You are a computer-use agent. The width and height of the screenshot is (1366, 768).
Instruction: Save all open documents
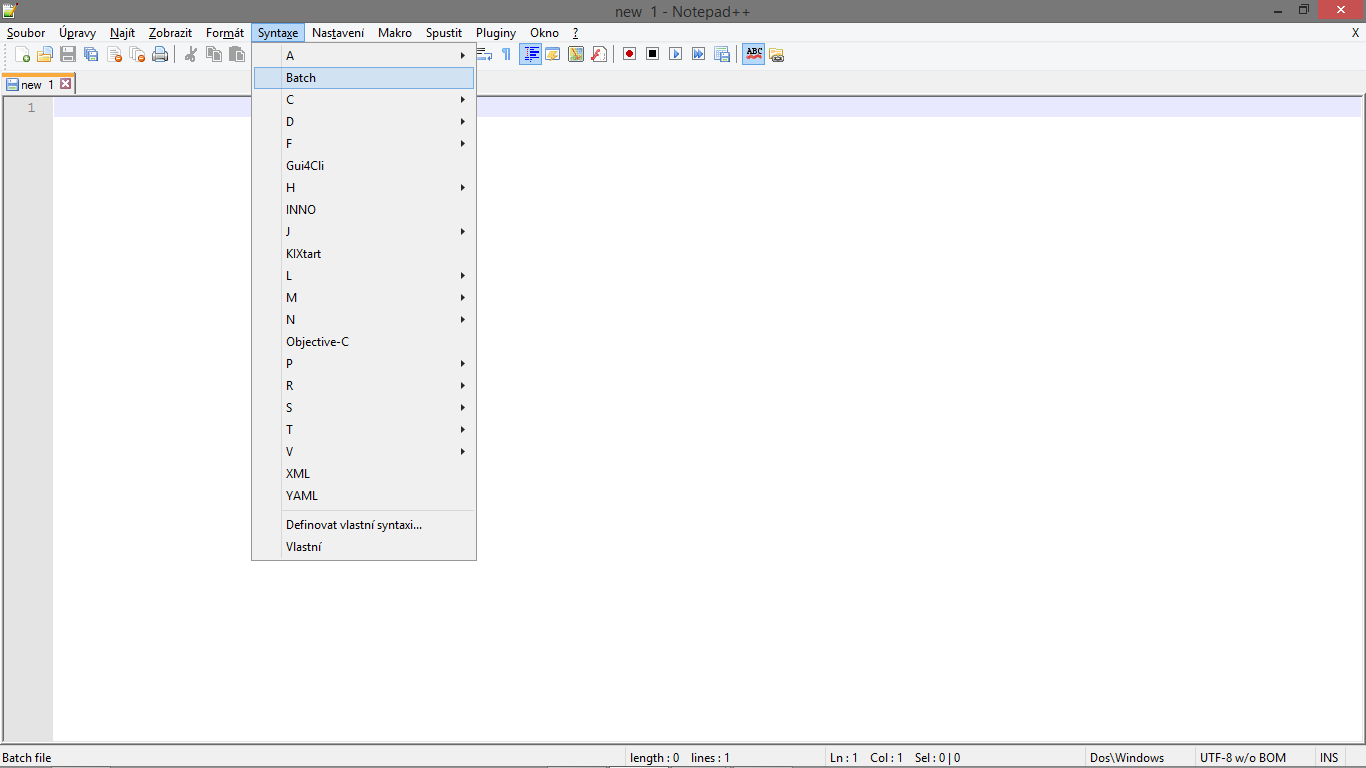[x=90, y=54]
